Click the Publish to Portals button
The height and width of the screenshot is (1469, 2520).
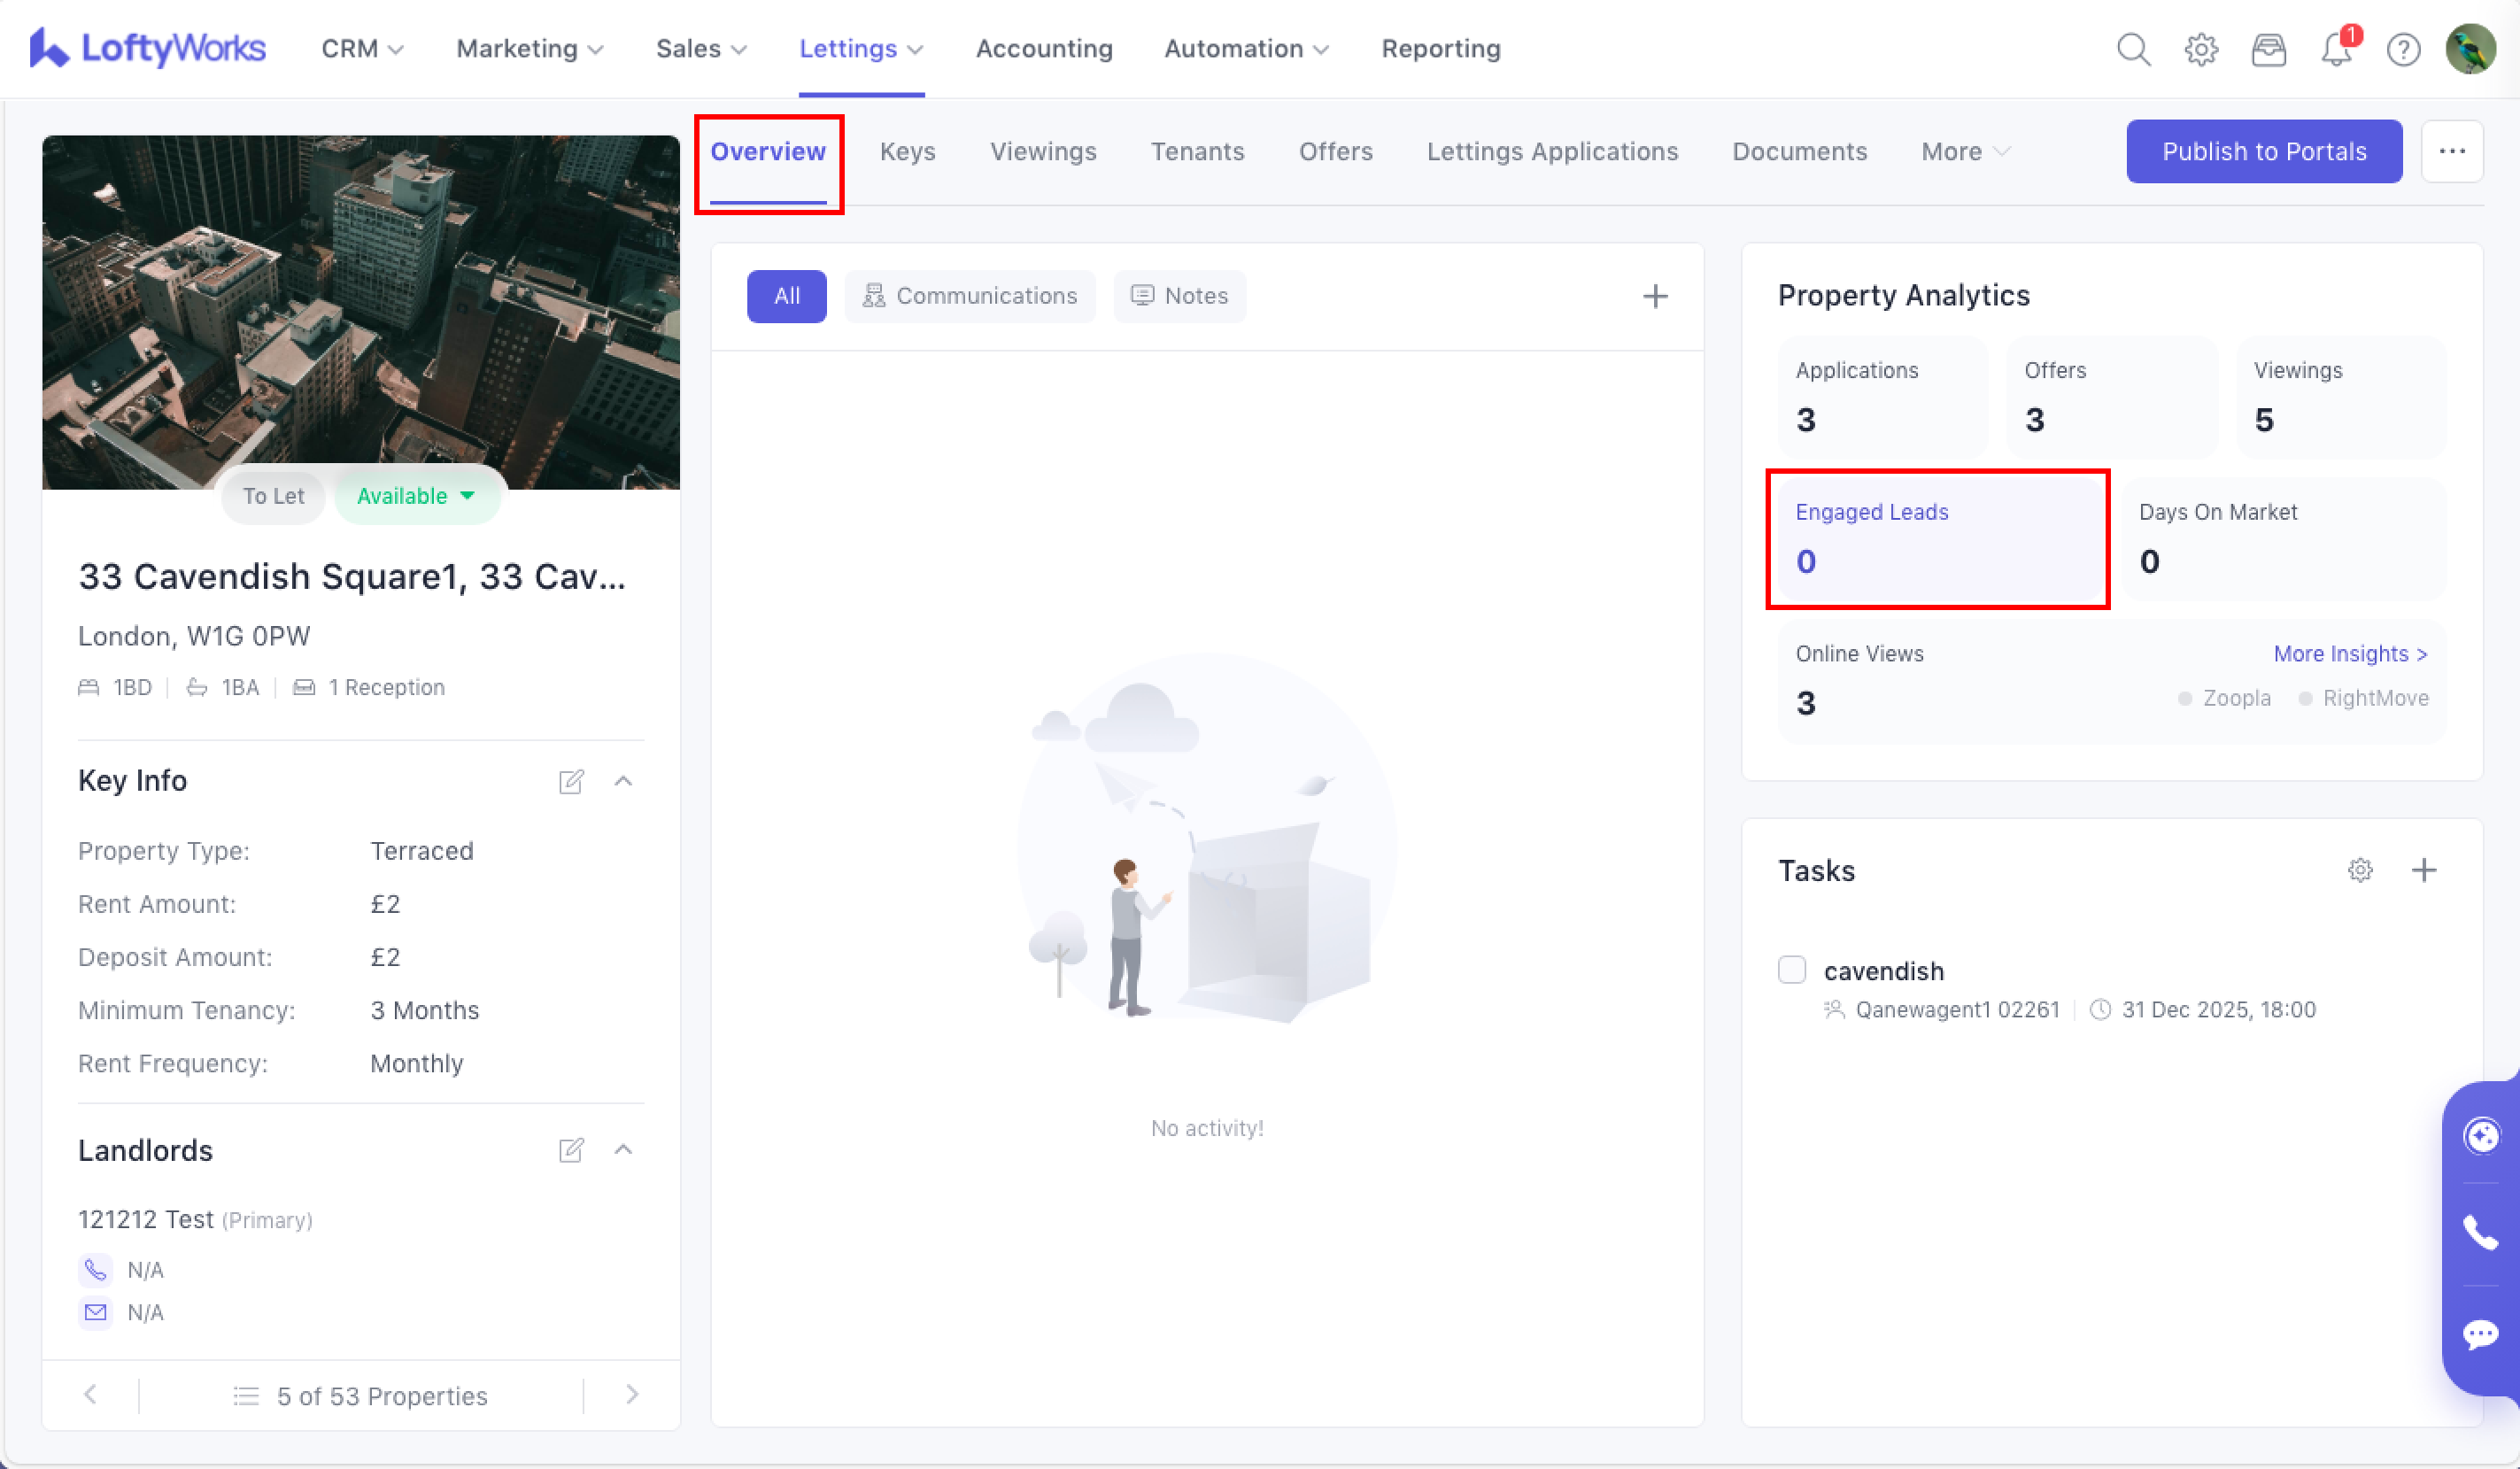pos(2264,152)
